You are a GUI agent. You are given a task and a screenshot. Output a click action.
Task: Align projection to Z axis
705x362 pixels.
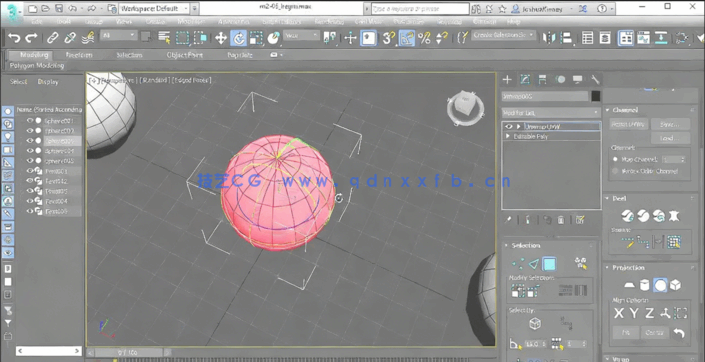coord(649,313)
